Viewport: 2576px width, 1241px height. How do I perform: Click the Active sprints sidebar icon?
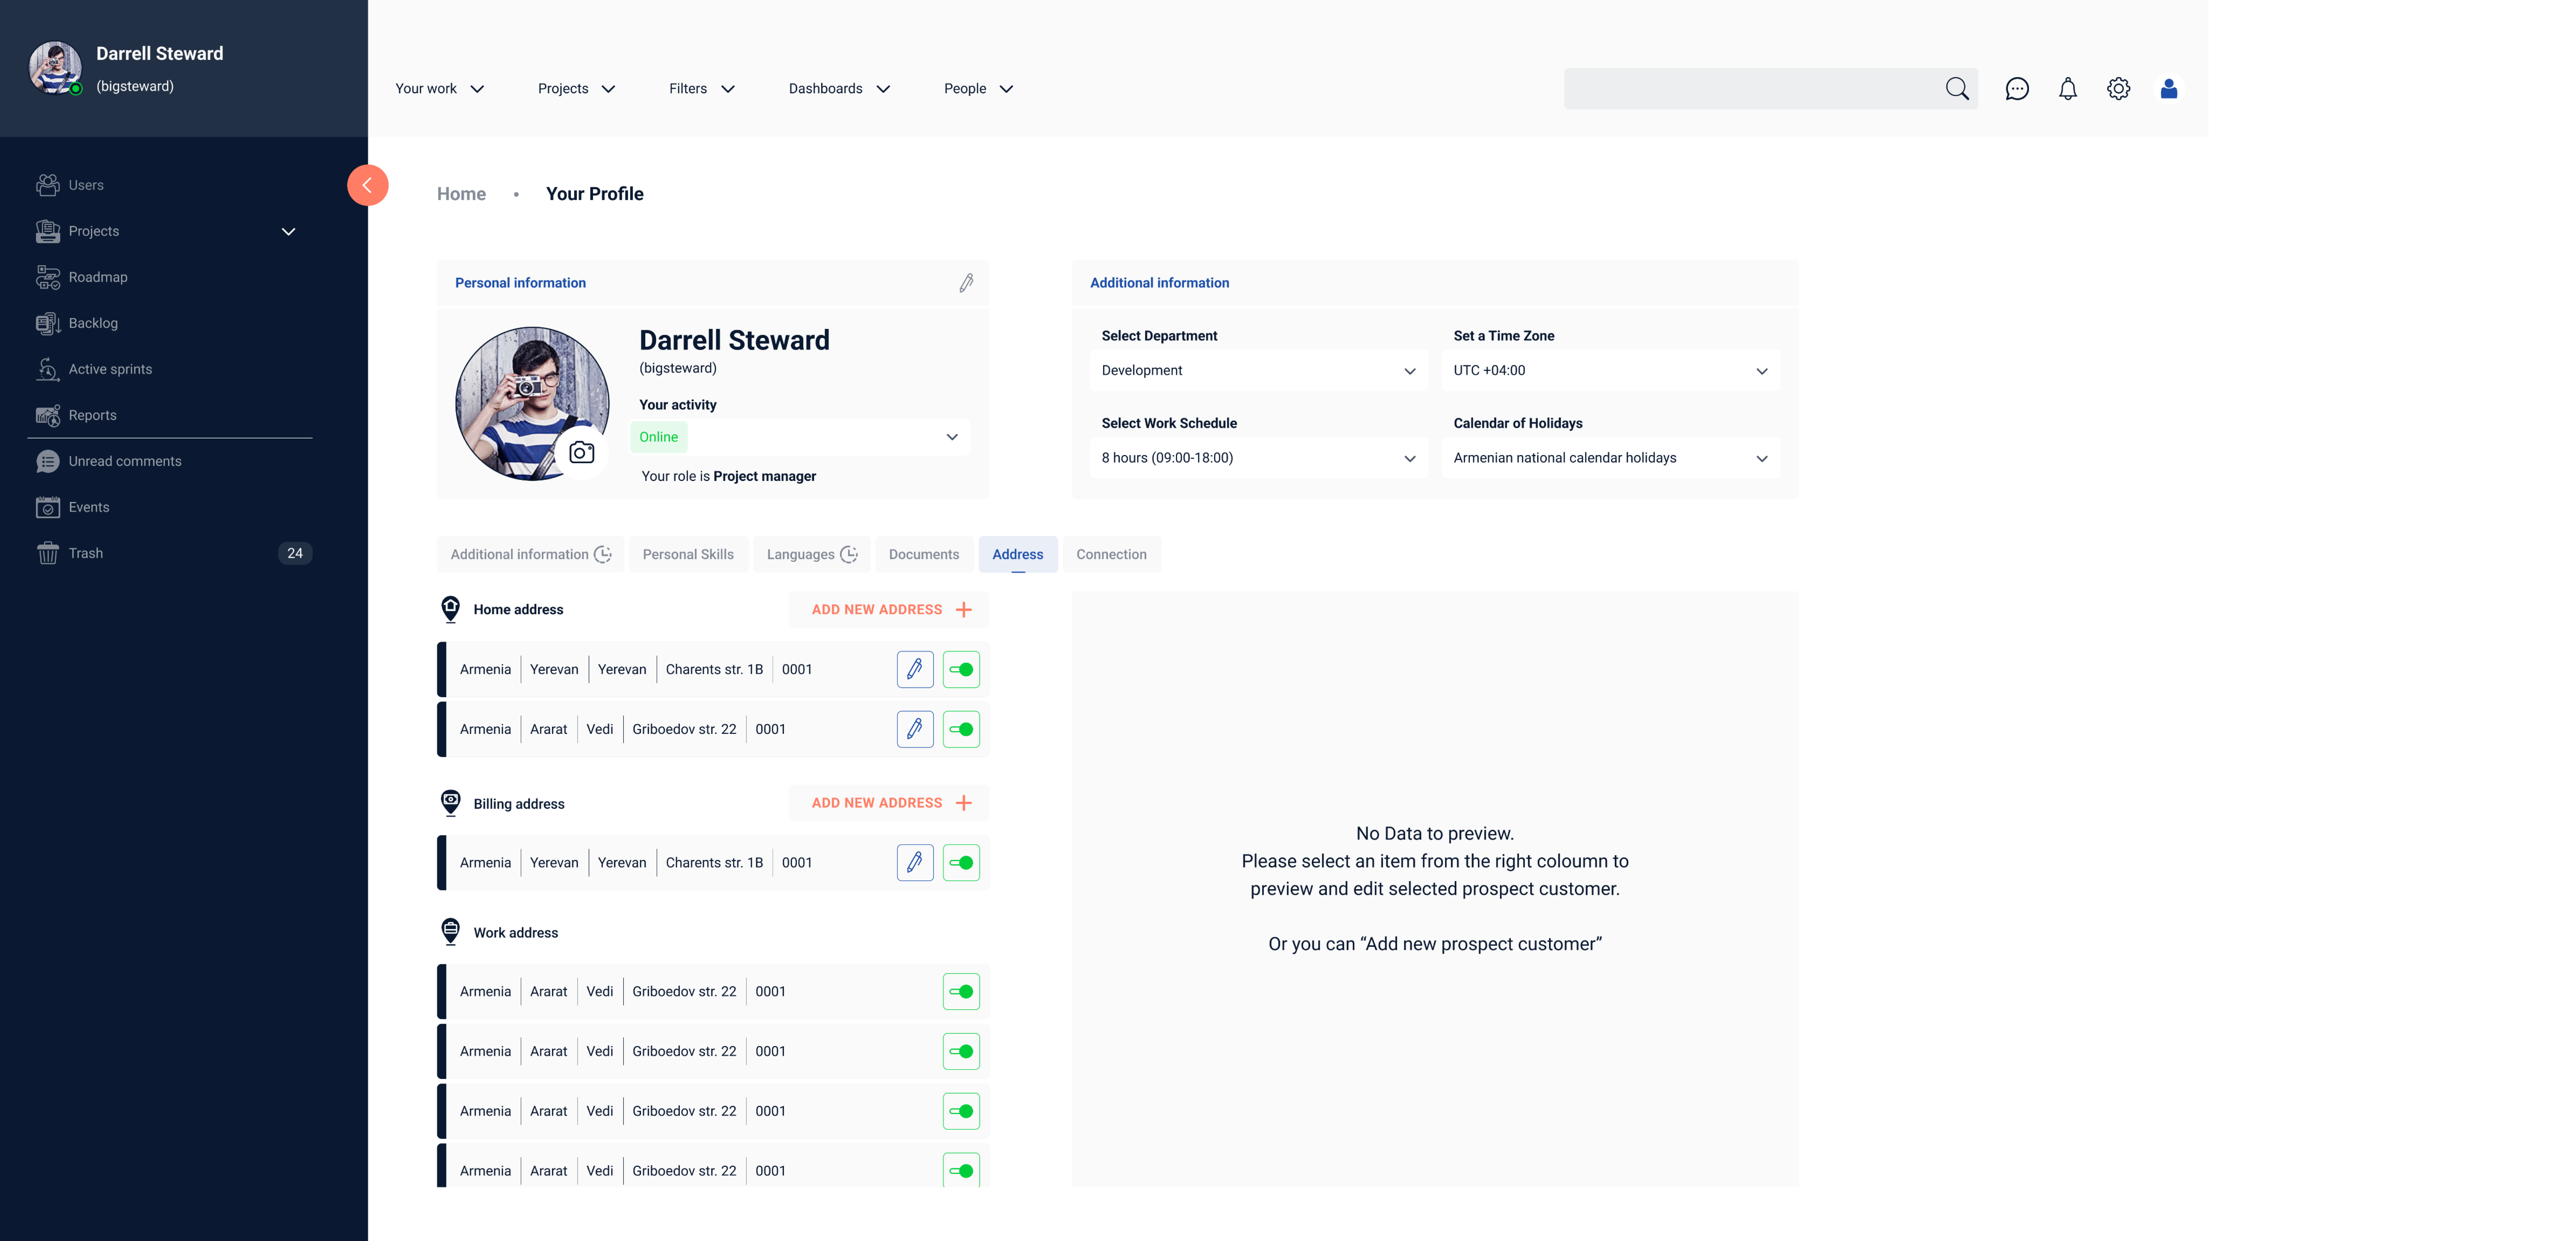point(48,369)
